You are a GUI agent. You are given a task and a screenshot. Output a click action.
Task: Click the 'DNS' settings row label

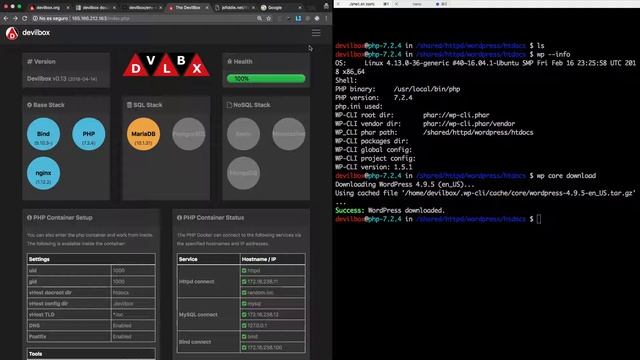coord(35,325)
